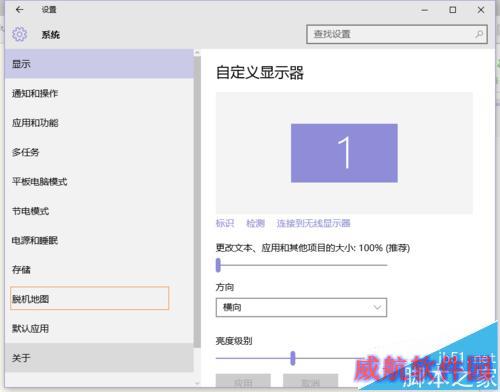Click the chevron arrow of the 横向 combo box
This screenshot has height=392, width=500.
377,307
